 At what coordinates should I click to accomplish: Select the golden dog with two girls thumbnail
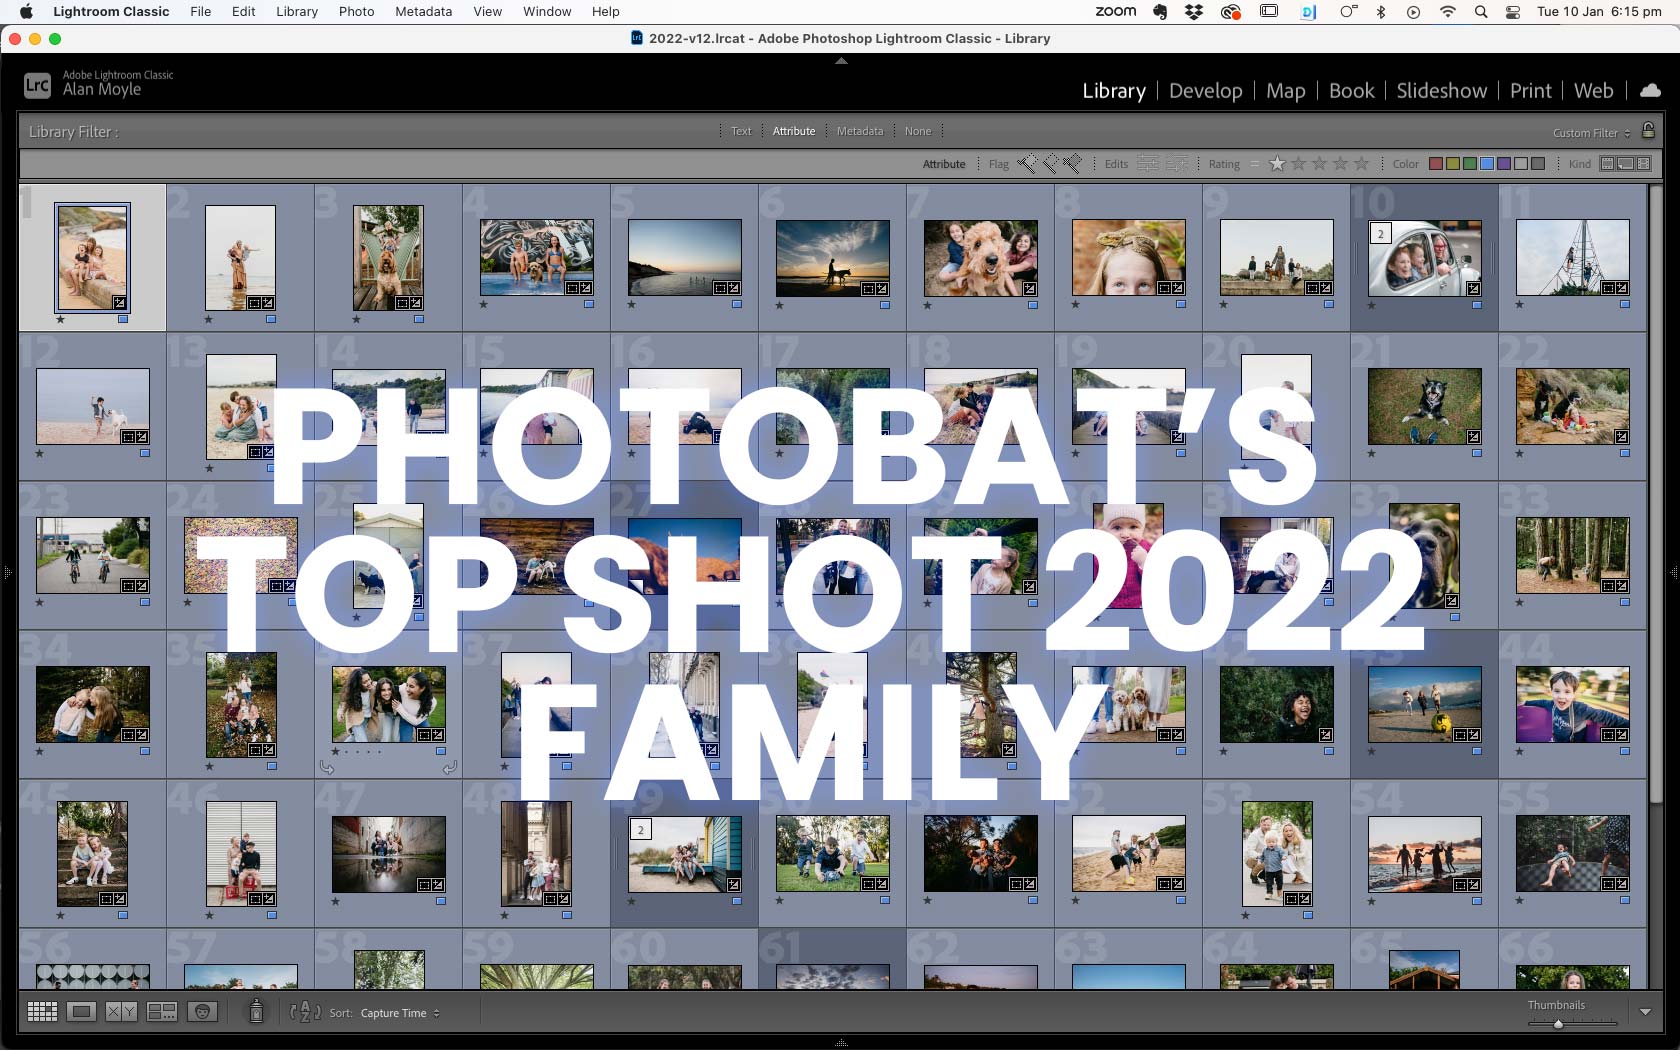(980, 258)
